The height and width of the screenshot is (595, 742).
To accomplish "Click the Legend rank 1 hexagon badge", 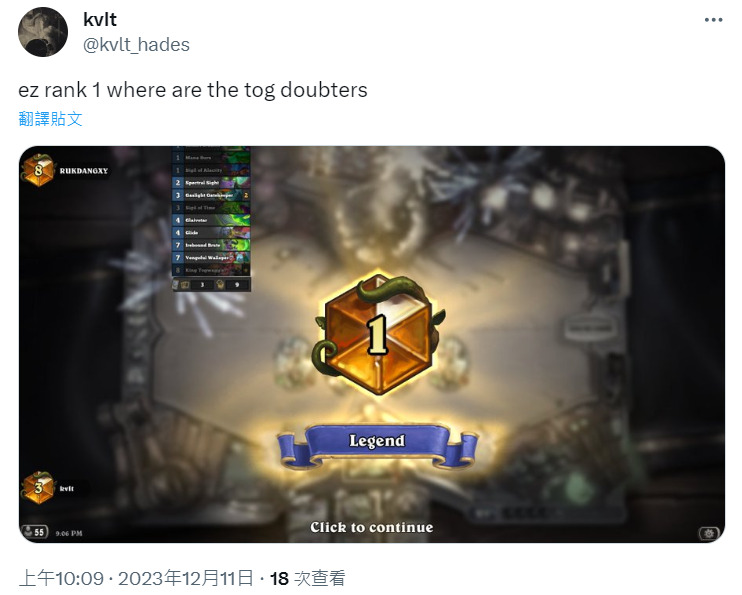I will [378, 335].
